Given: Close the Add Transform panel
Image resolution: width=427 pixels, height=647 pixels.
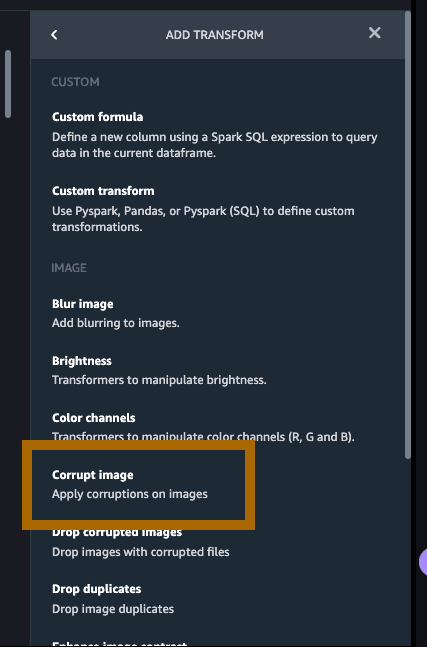Looking at the screenshot, I should tap(375, 33).
